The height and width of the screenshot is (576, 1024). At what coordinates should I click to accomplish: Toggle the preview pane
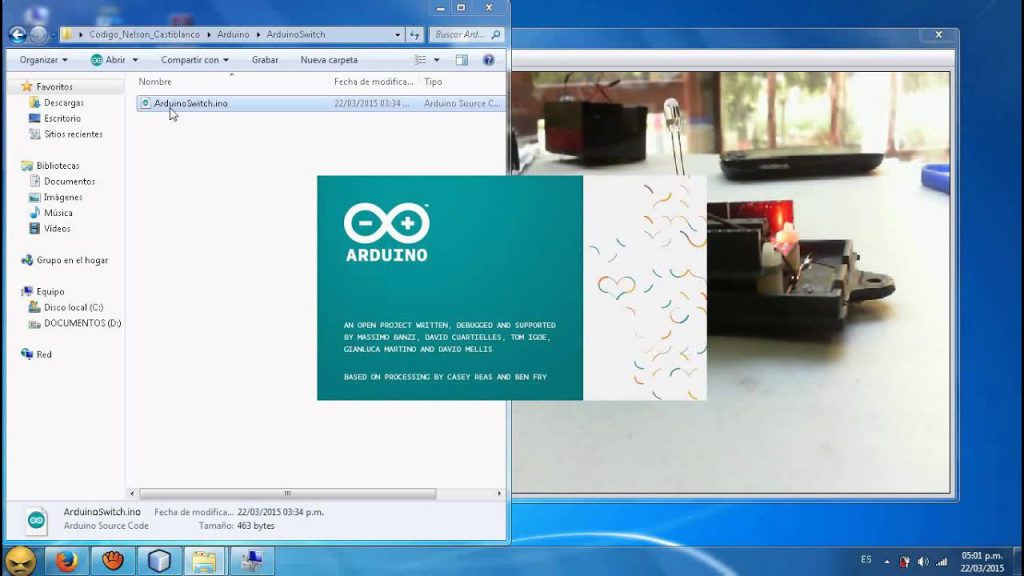tap(461, 59)
